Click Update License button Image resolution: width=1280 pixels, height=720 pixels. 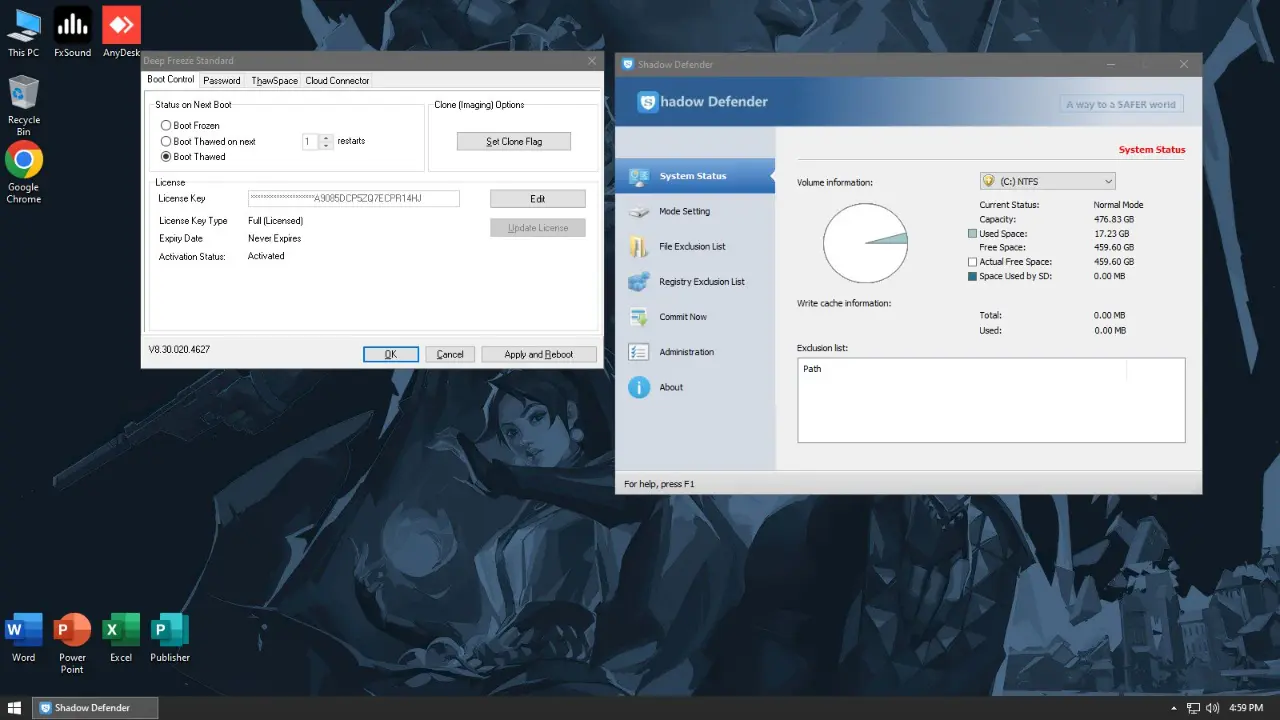pos(537,228)
